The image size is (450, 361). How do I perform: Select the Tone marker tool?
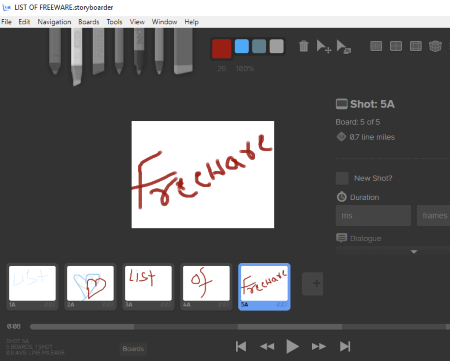(98, 51)
